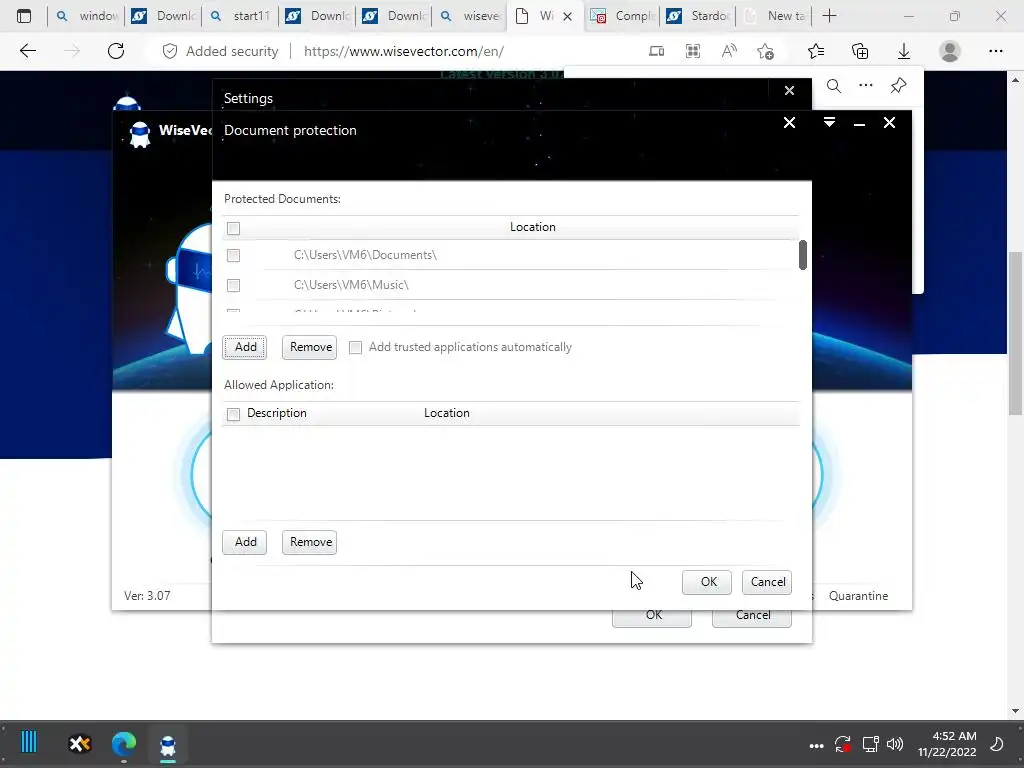Screen dimensions: 1024x768
Task: Open the night mode notification icon
Action: tap(997, 744)
